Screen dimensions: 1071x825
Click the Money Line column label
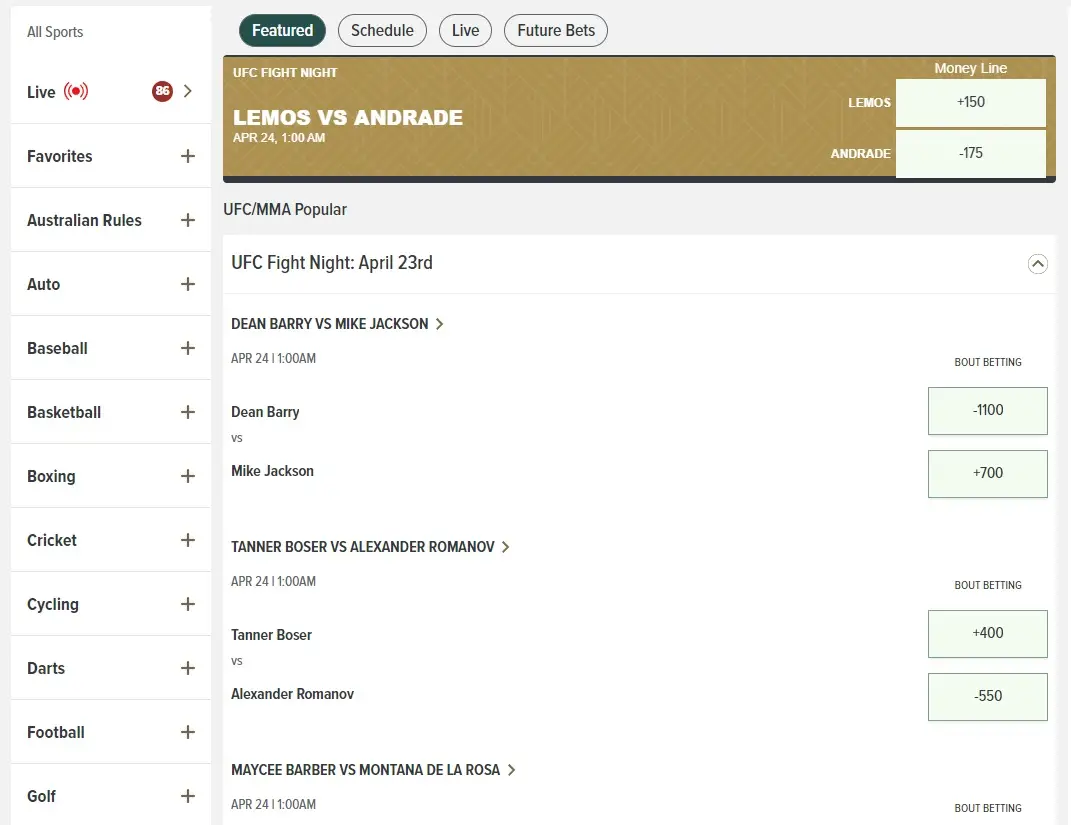[971, 68]
